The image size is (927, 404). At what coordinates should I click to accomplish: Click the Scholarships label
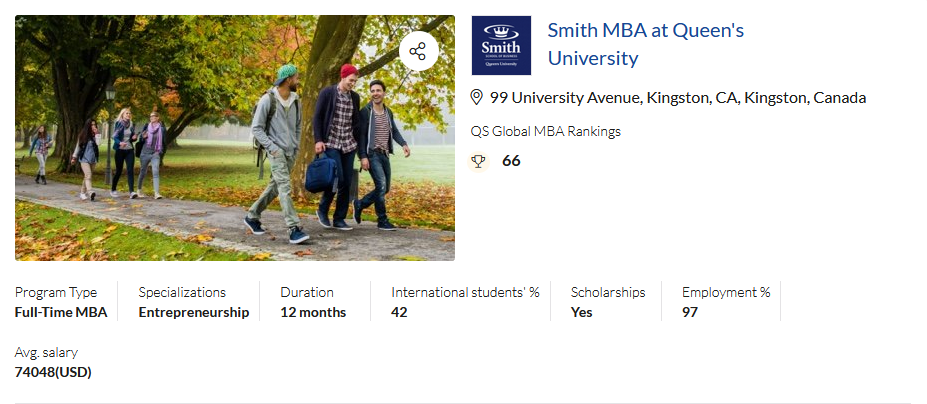click(608, 292)
